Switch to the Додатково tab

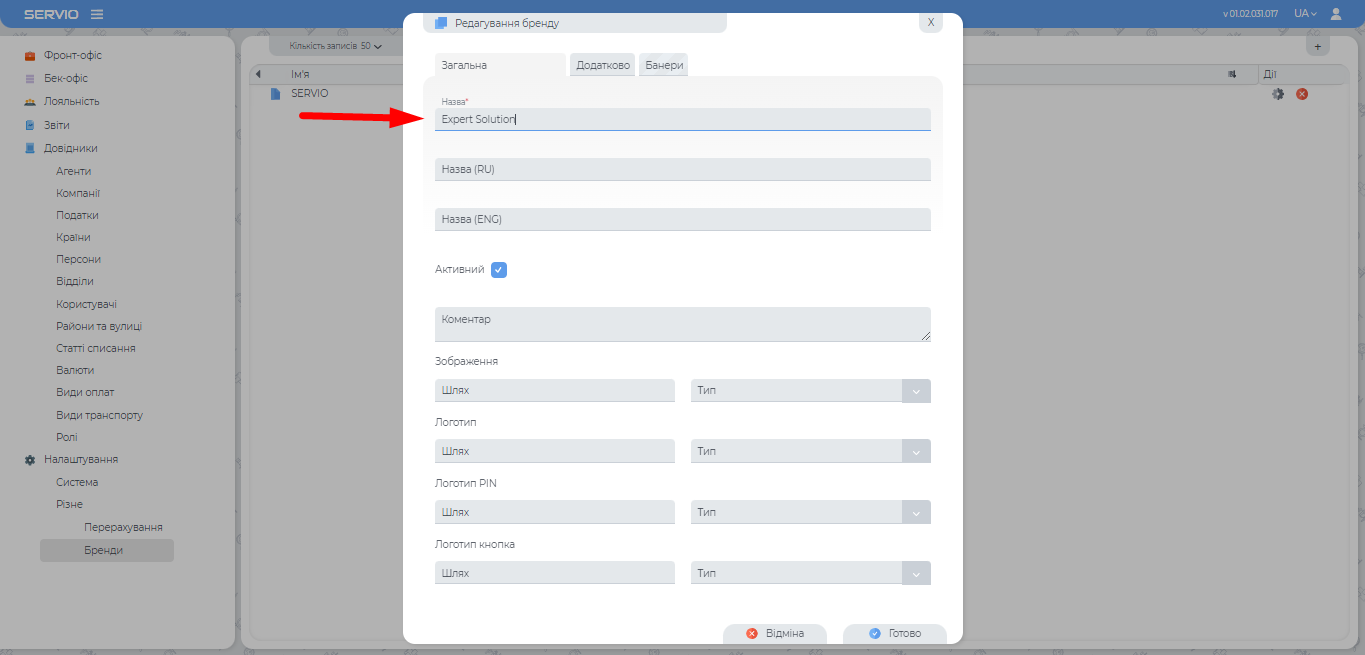point(603,65)
